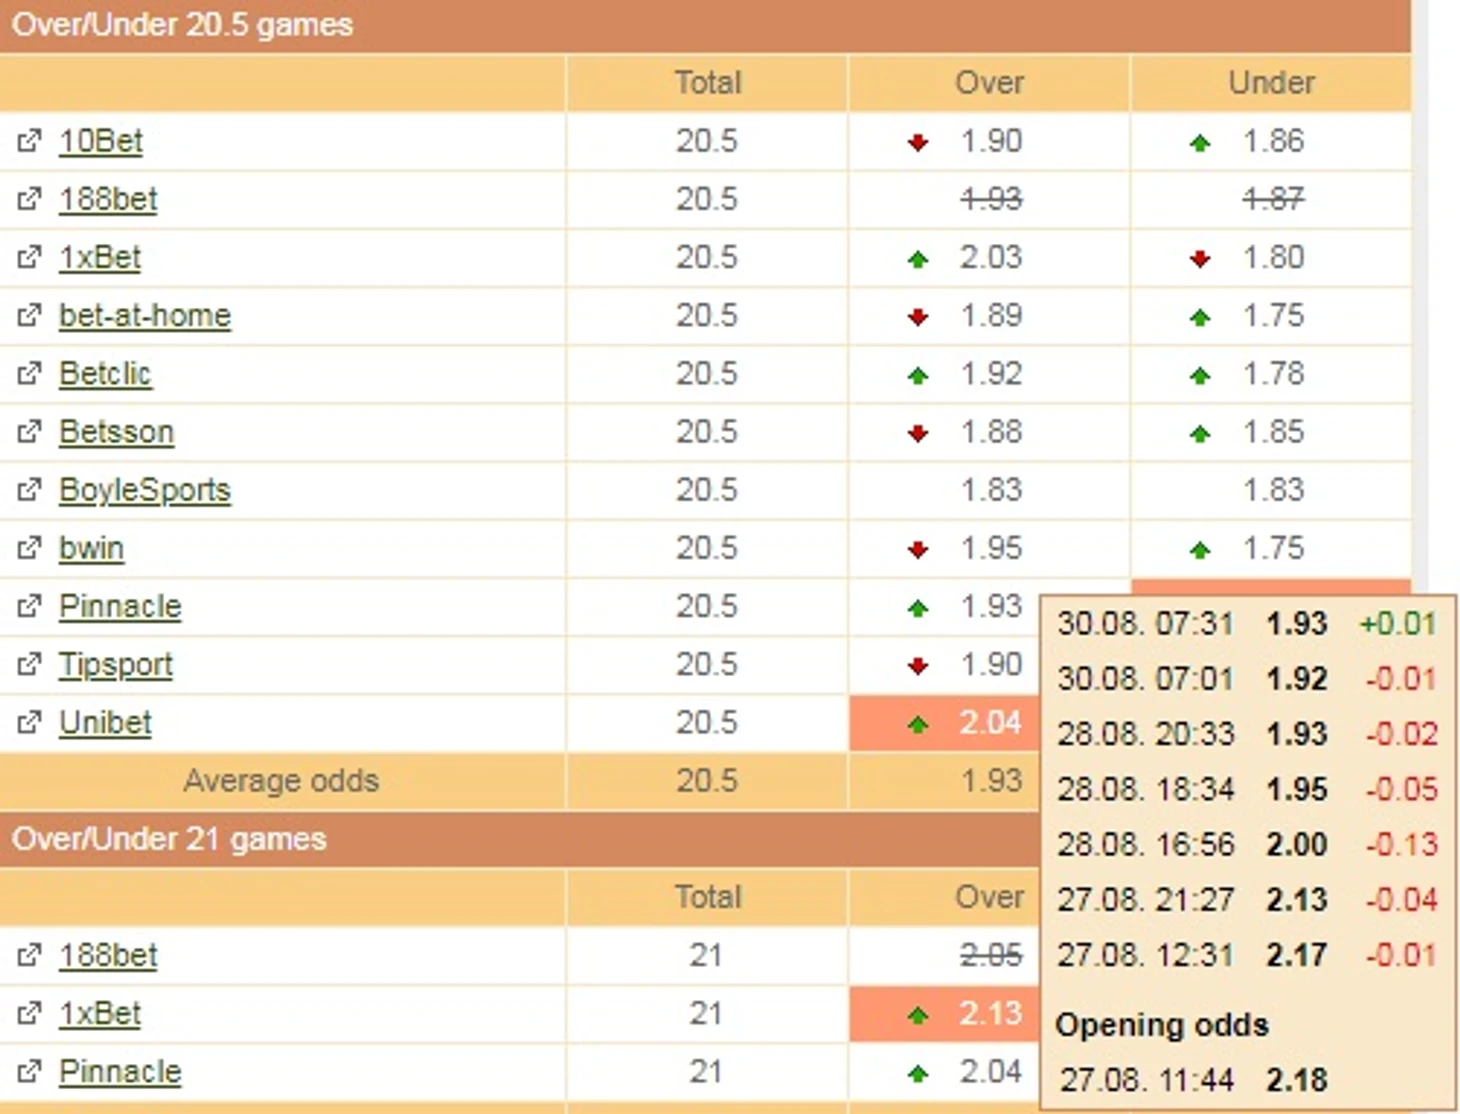Open the Betclic bookmaker link
1460x1114 pixels.
[x=105, y=374]
